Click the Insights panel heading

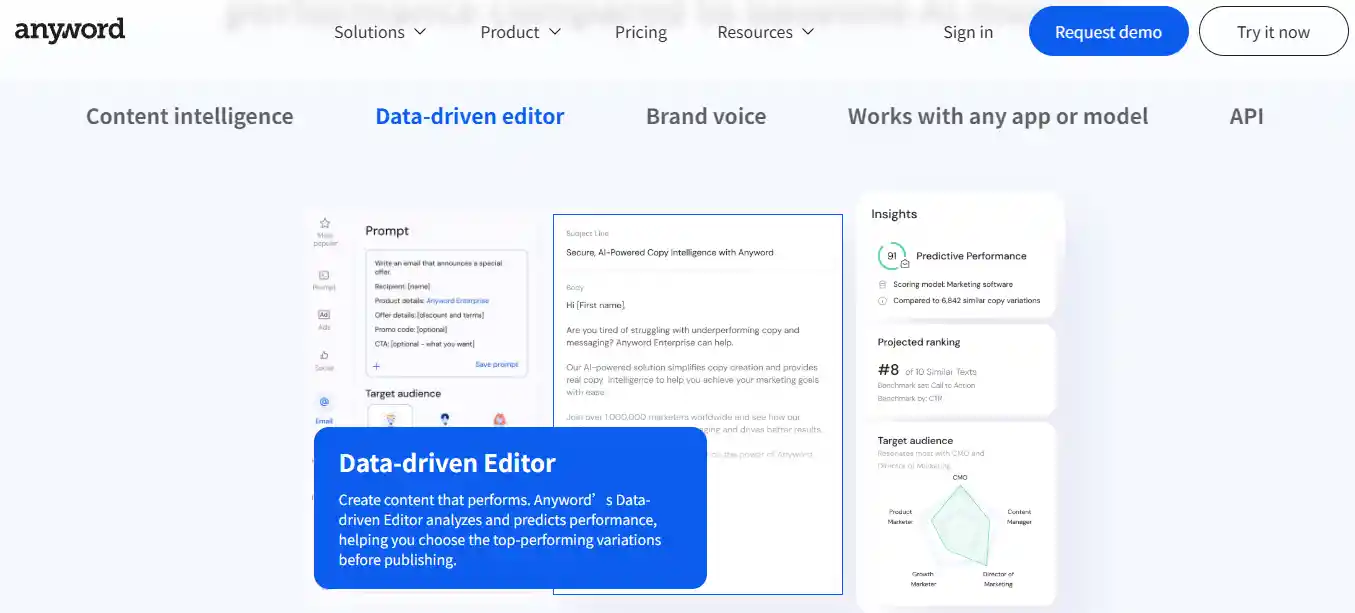tap(894, 214)
